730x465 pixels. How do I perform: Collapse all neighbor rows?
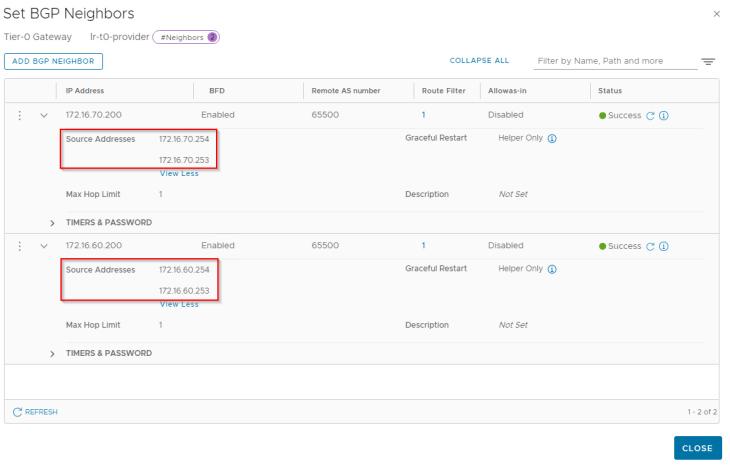click(479, 61)
